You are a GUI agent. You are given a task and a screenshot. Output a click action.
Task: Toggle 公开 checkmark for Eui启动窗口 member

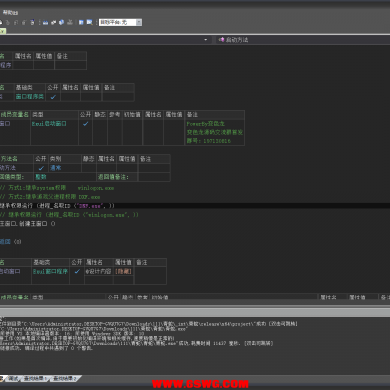click(x=86, y=124)
